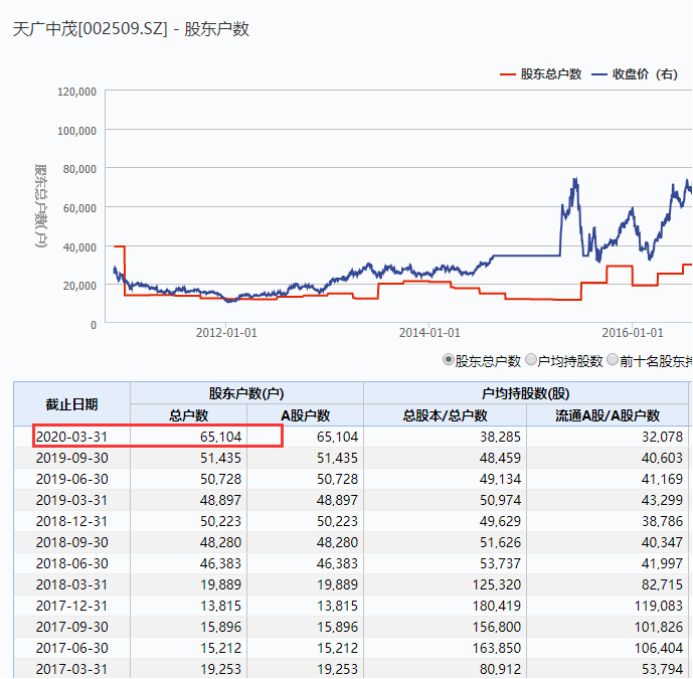This screenshot has height=679, width=693.
Task: Click the 总股本/总户数 column header
Action: point(445,415)
